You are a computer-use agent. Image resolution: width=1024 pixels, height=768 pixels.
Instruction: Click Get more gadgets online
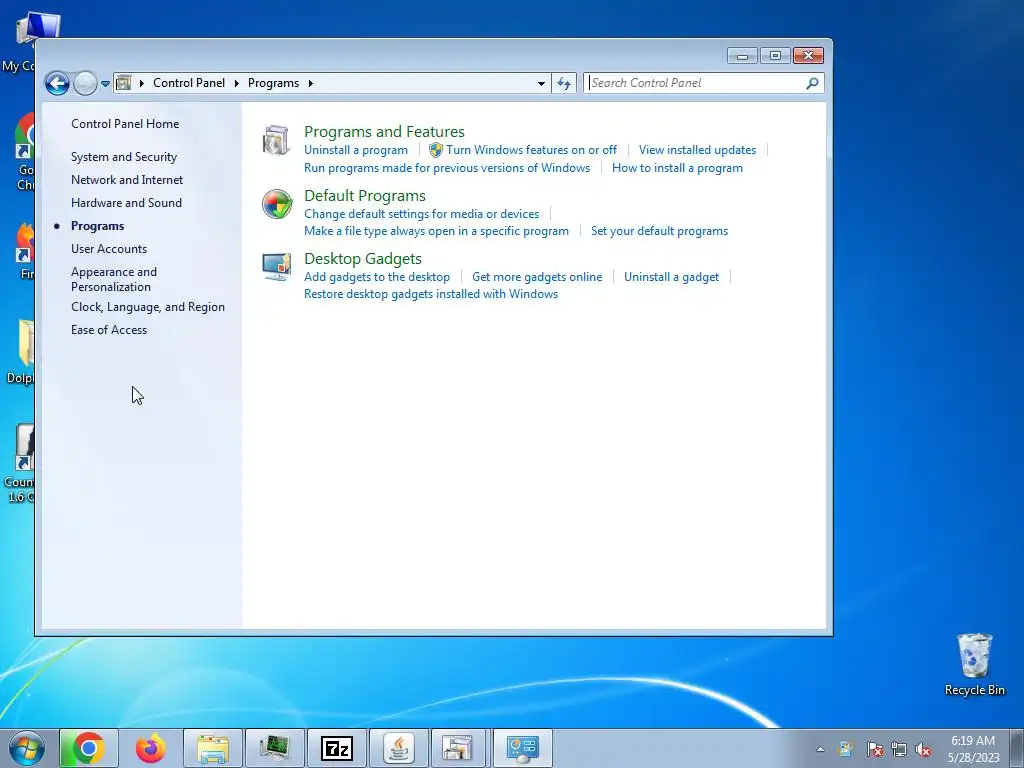(537, 277)
